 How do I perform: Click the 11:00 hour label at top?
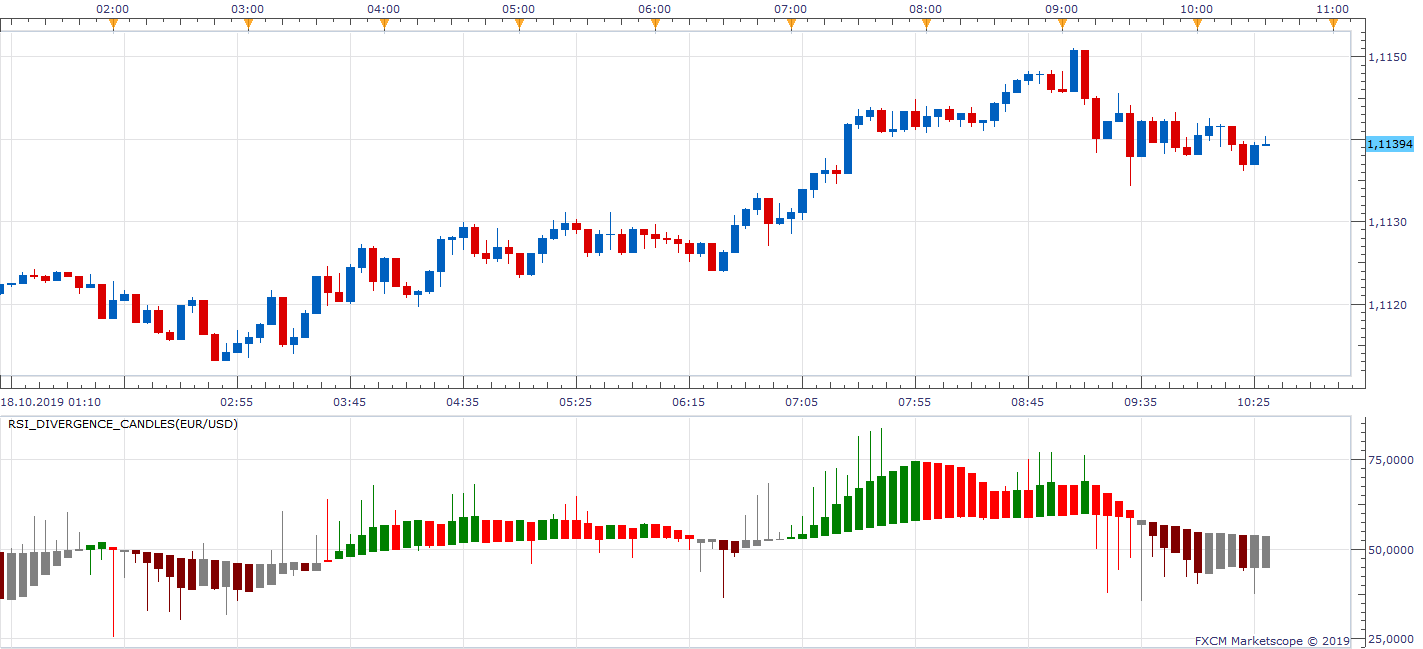click(x=1332, y=9)
